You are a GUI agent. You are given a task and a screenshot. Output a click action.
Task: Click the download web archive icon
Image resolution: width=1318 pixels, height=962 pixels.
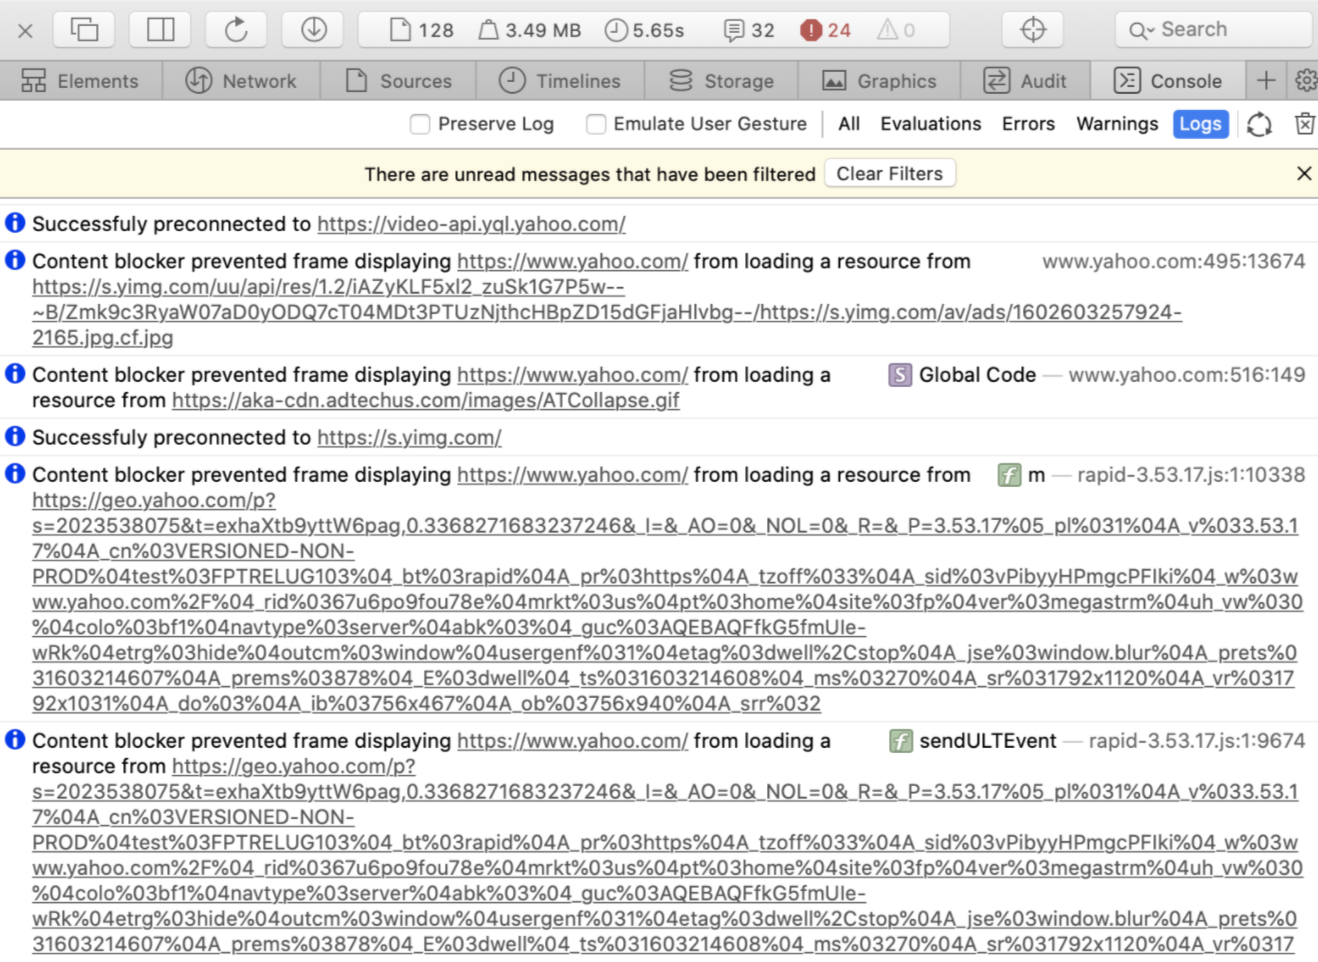tap(313, 30)
